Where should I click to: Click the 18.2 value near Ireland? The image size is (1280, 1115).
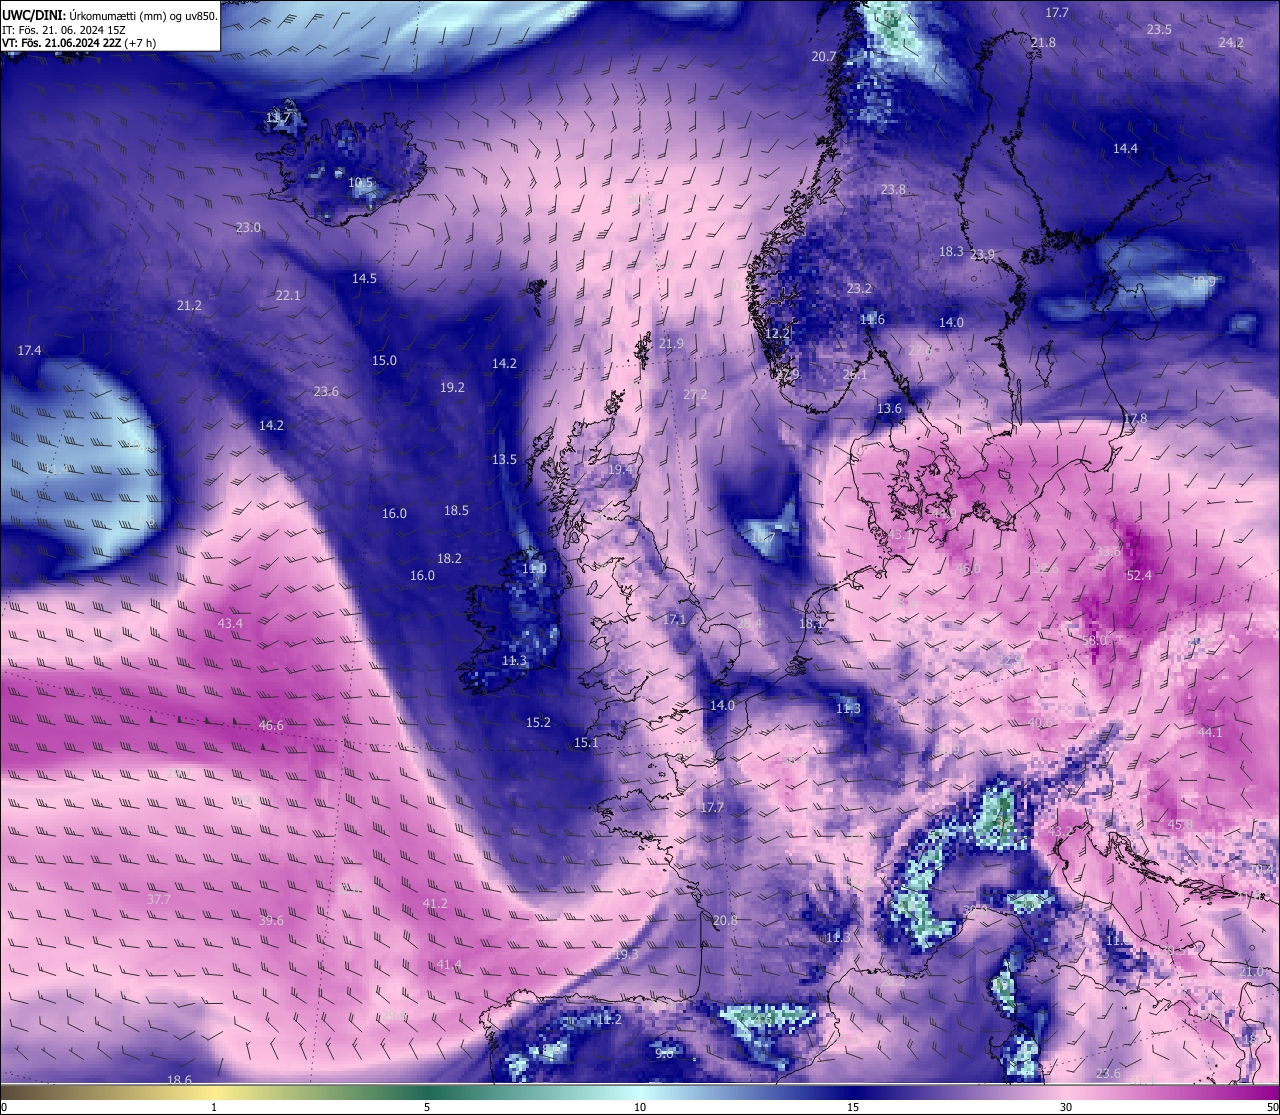coord(449,558)
